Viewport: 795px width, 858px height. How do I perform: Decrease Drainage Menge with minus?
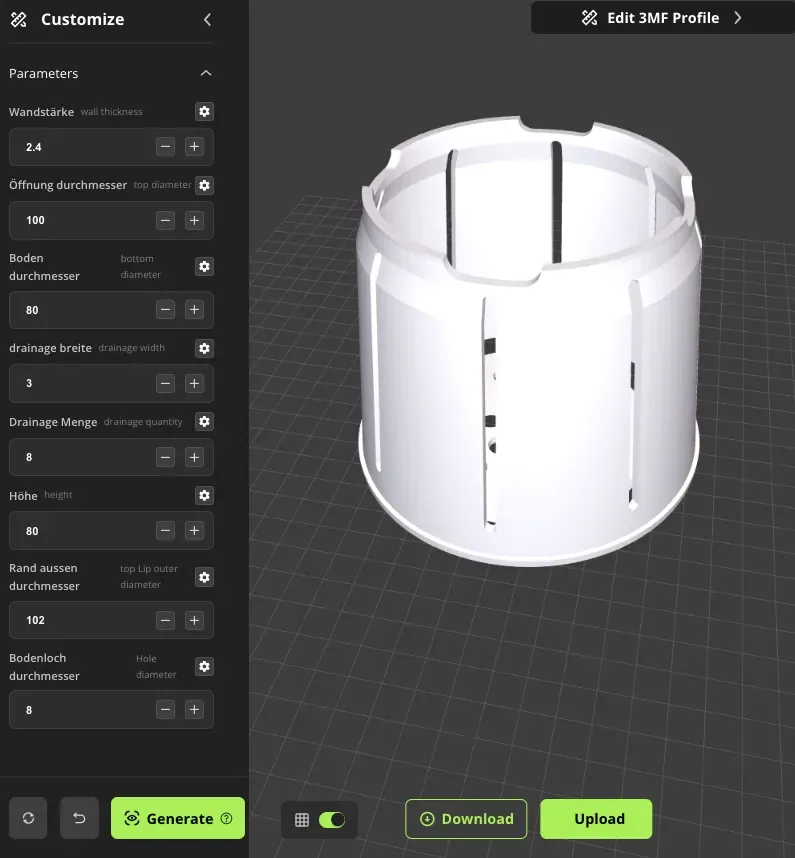click(165, 457)
